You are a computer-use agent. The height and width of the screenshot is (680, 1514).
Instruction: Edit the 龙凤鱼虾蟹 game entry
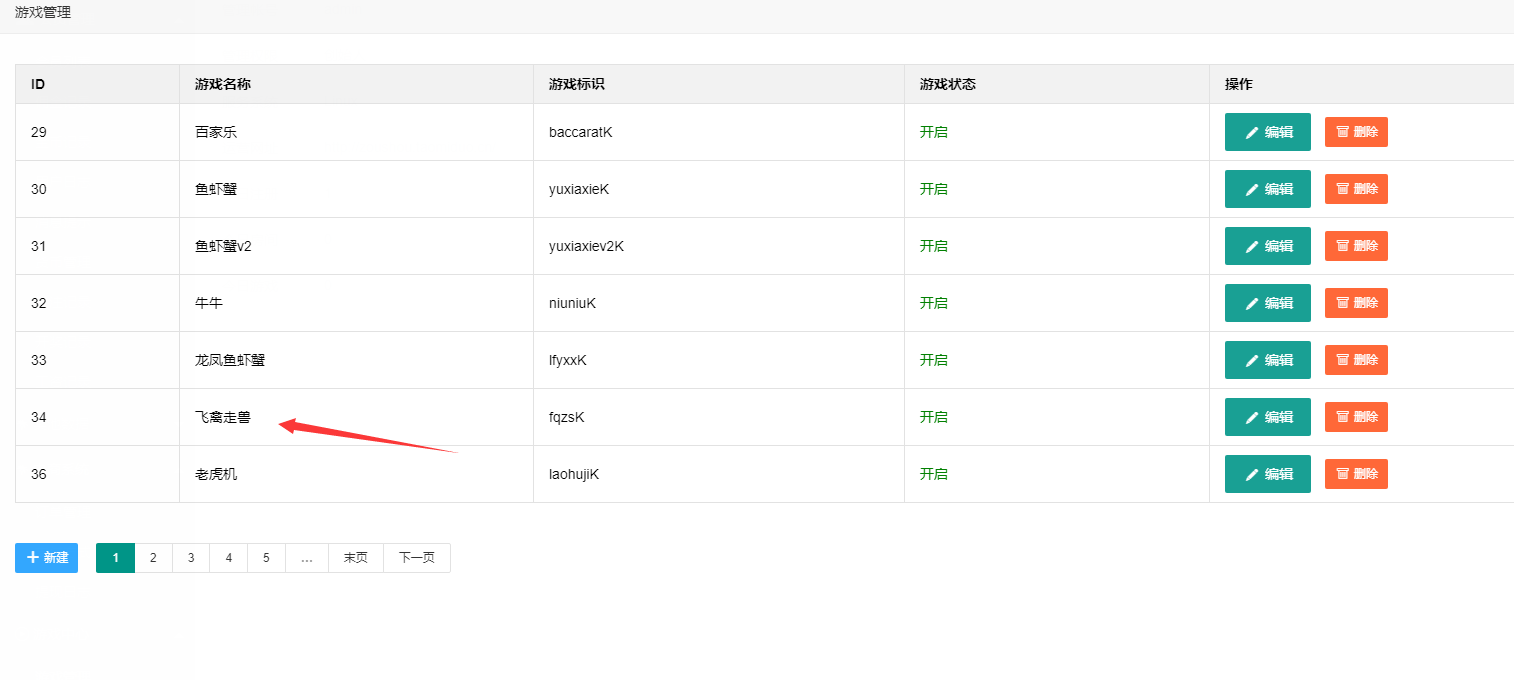(1267, 360)
